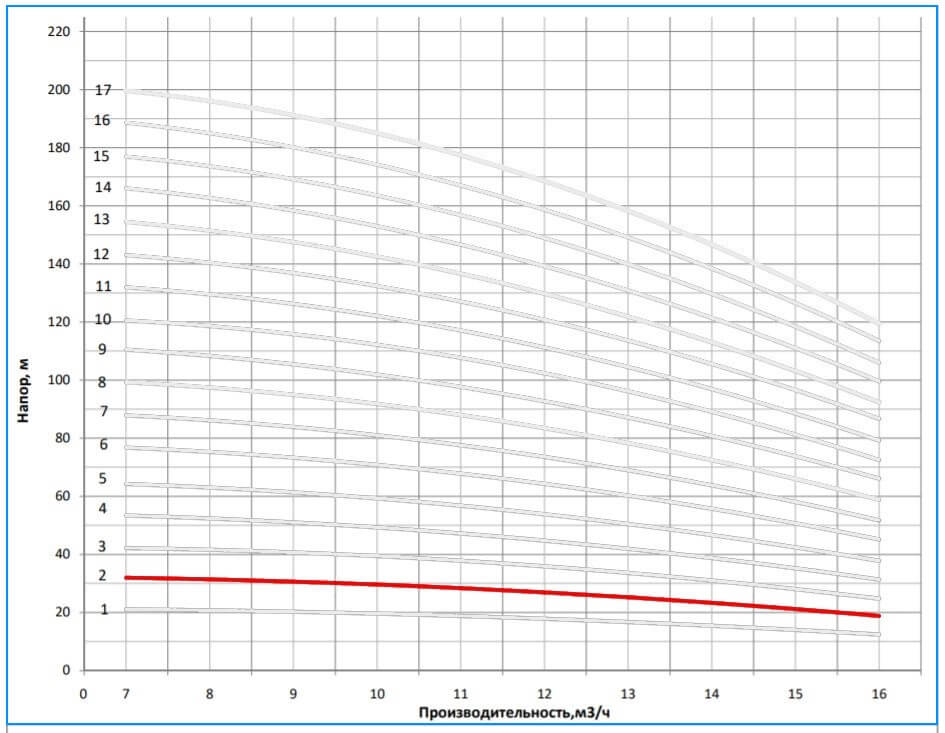Click the 60 tick on vertical axis

pyautogui.click(x=62, y=496)
